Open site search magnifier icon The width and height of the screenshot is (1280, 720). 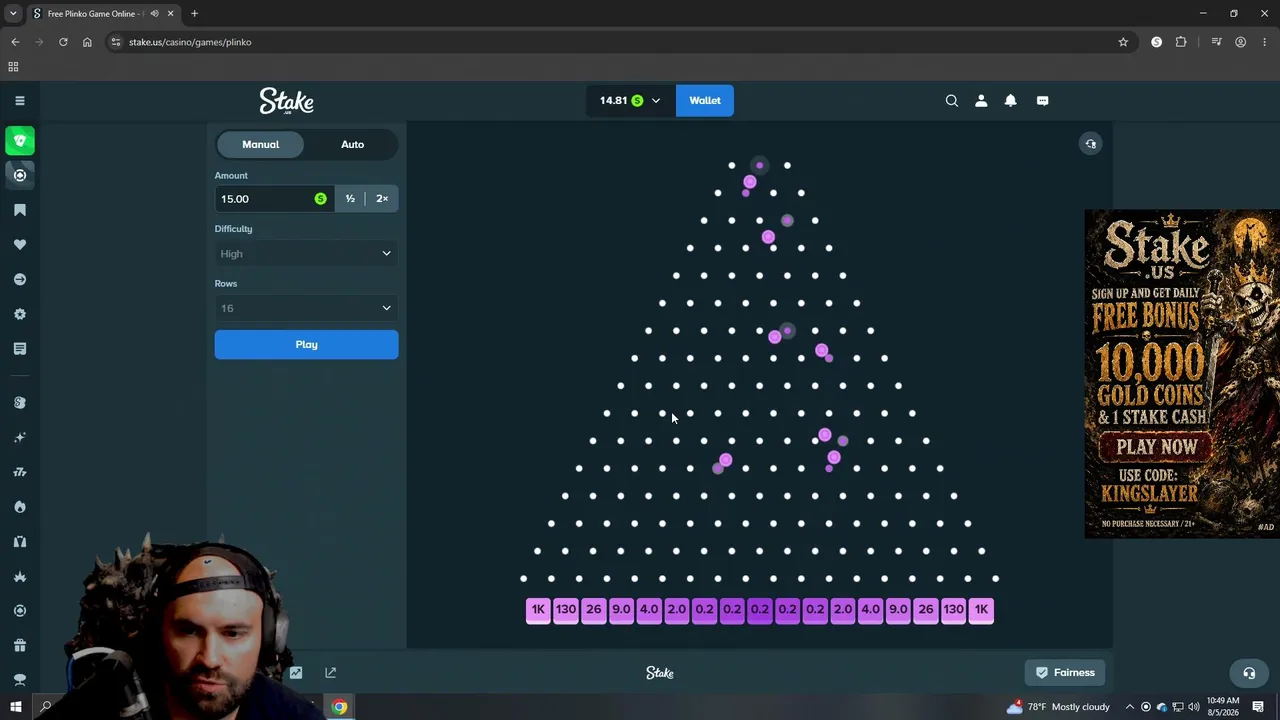click(952, 100)
